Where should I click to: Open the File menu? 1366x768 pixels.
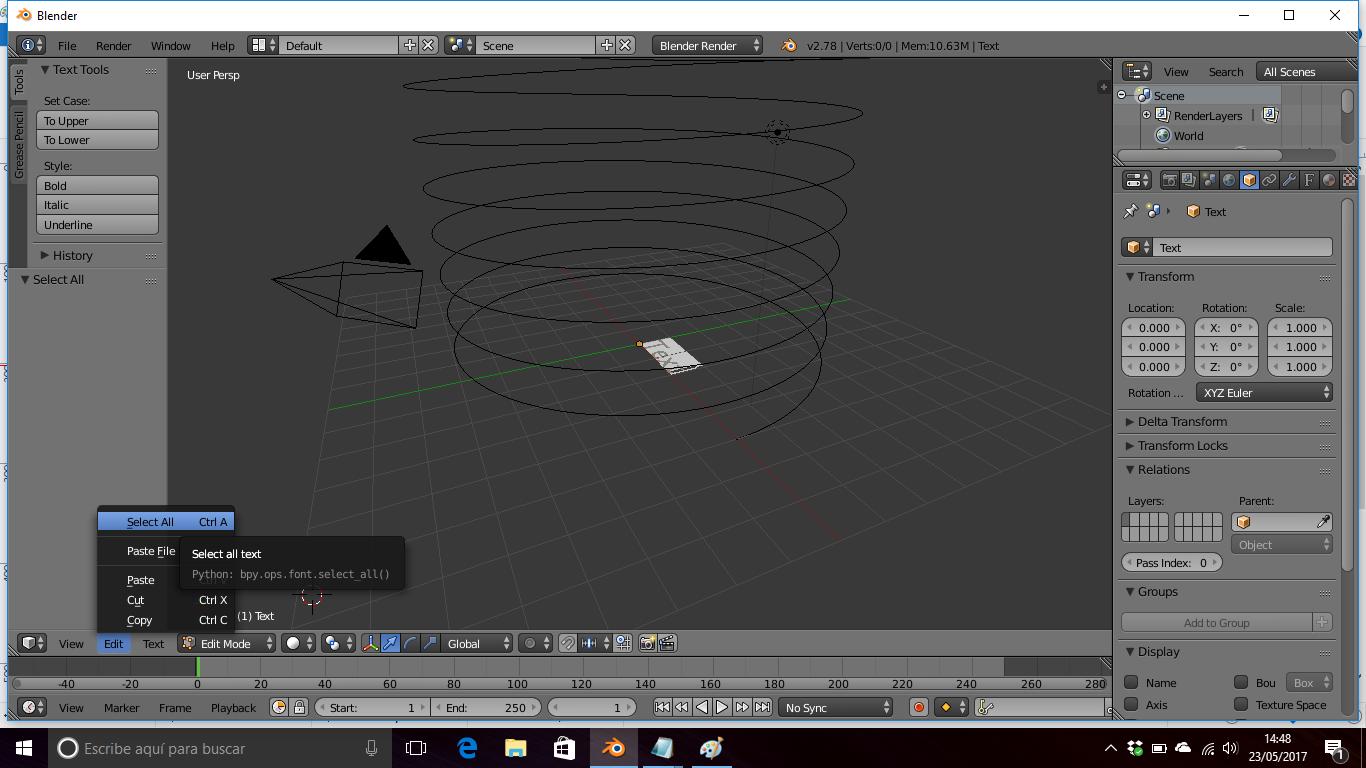point(67,45)
